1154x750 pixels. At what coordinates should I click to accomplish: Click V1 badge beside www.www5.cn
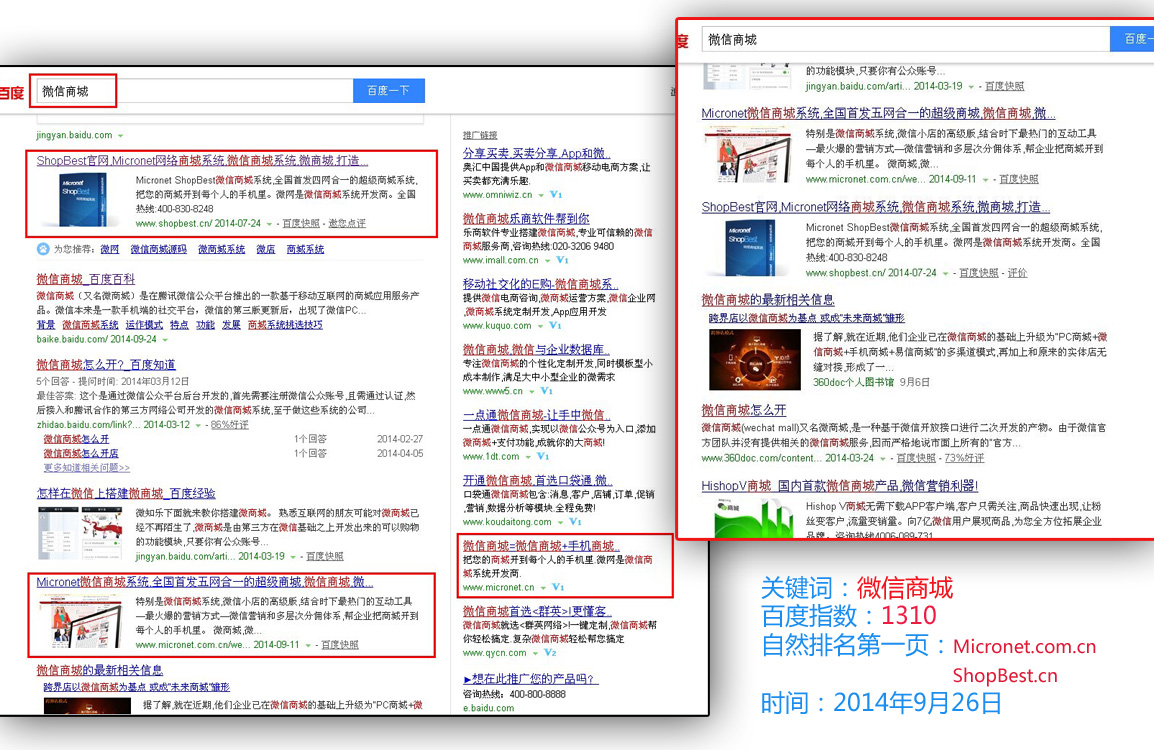(546, 392)
